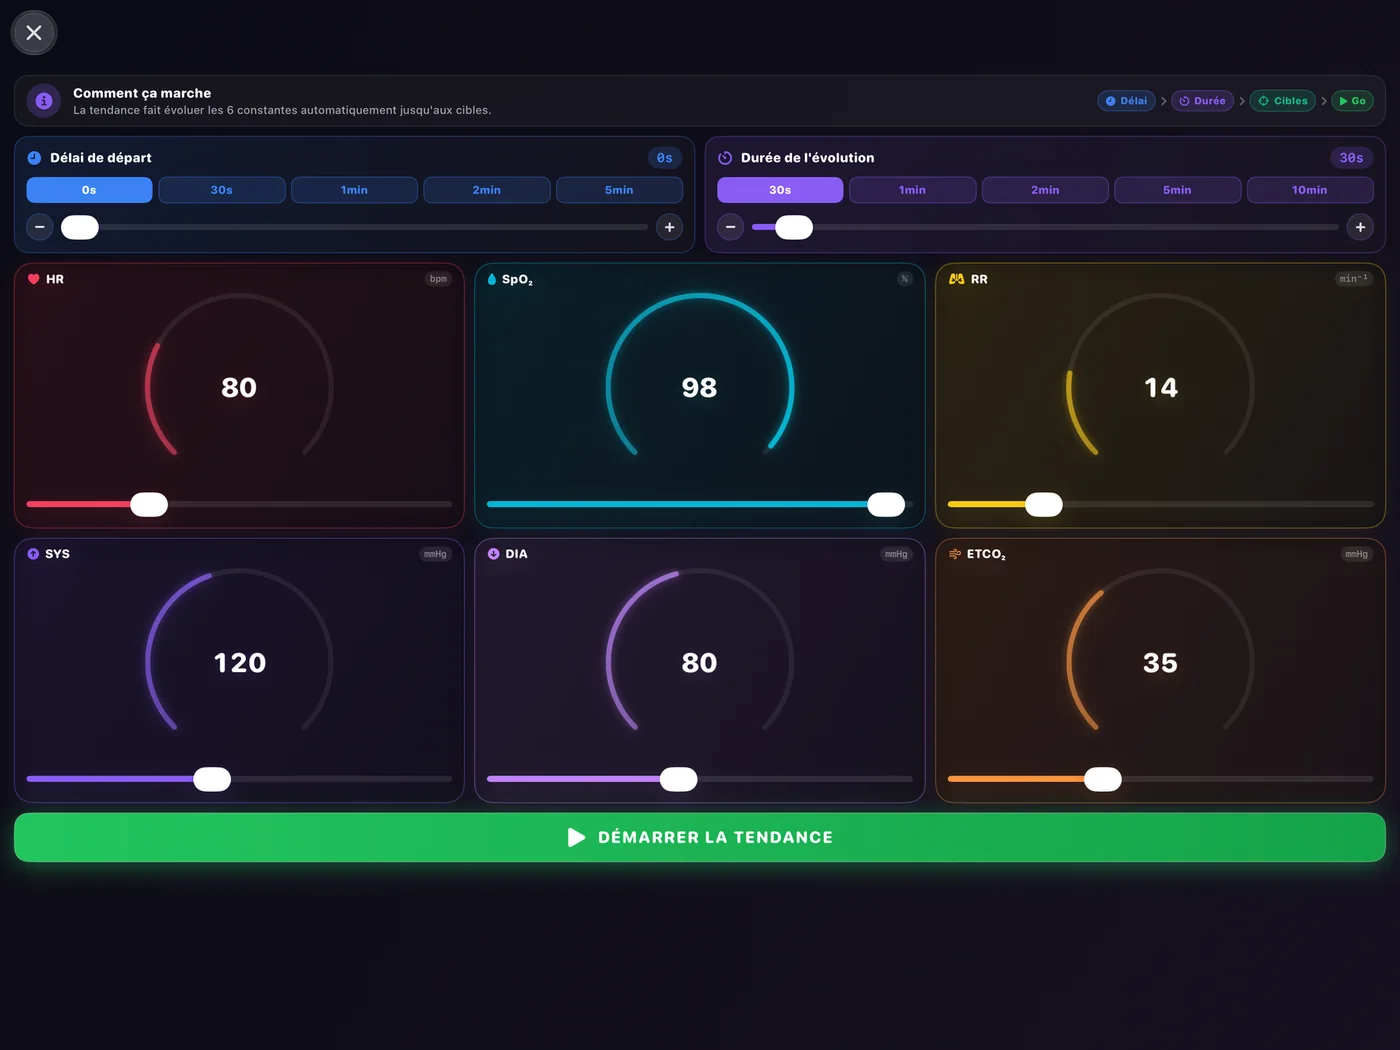The width and height of the screenshot is (1400, 1050).
Task: Click the HR target slider track
Action: 239,505
